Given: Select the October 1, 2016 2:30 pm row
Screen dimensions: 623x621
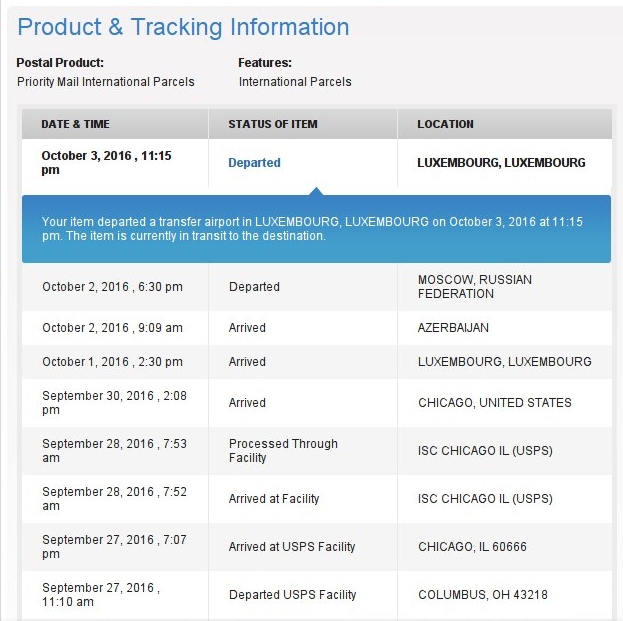Looking at the screenshot, I should (317, 362).
